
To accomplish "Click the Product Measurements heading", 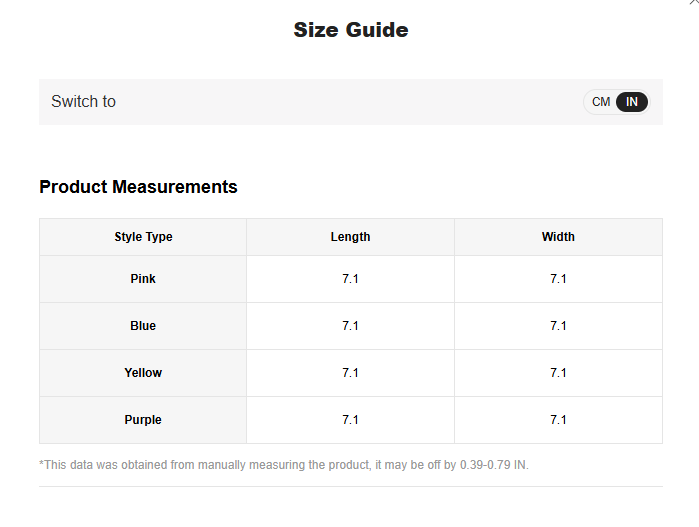I will point(138,187).
